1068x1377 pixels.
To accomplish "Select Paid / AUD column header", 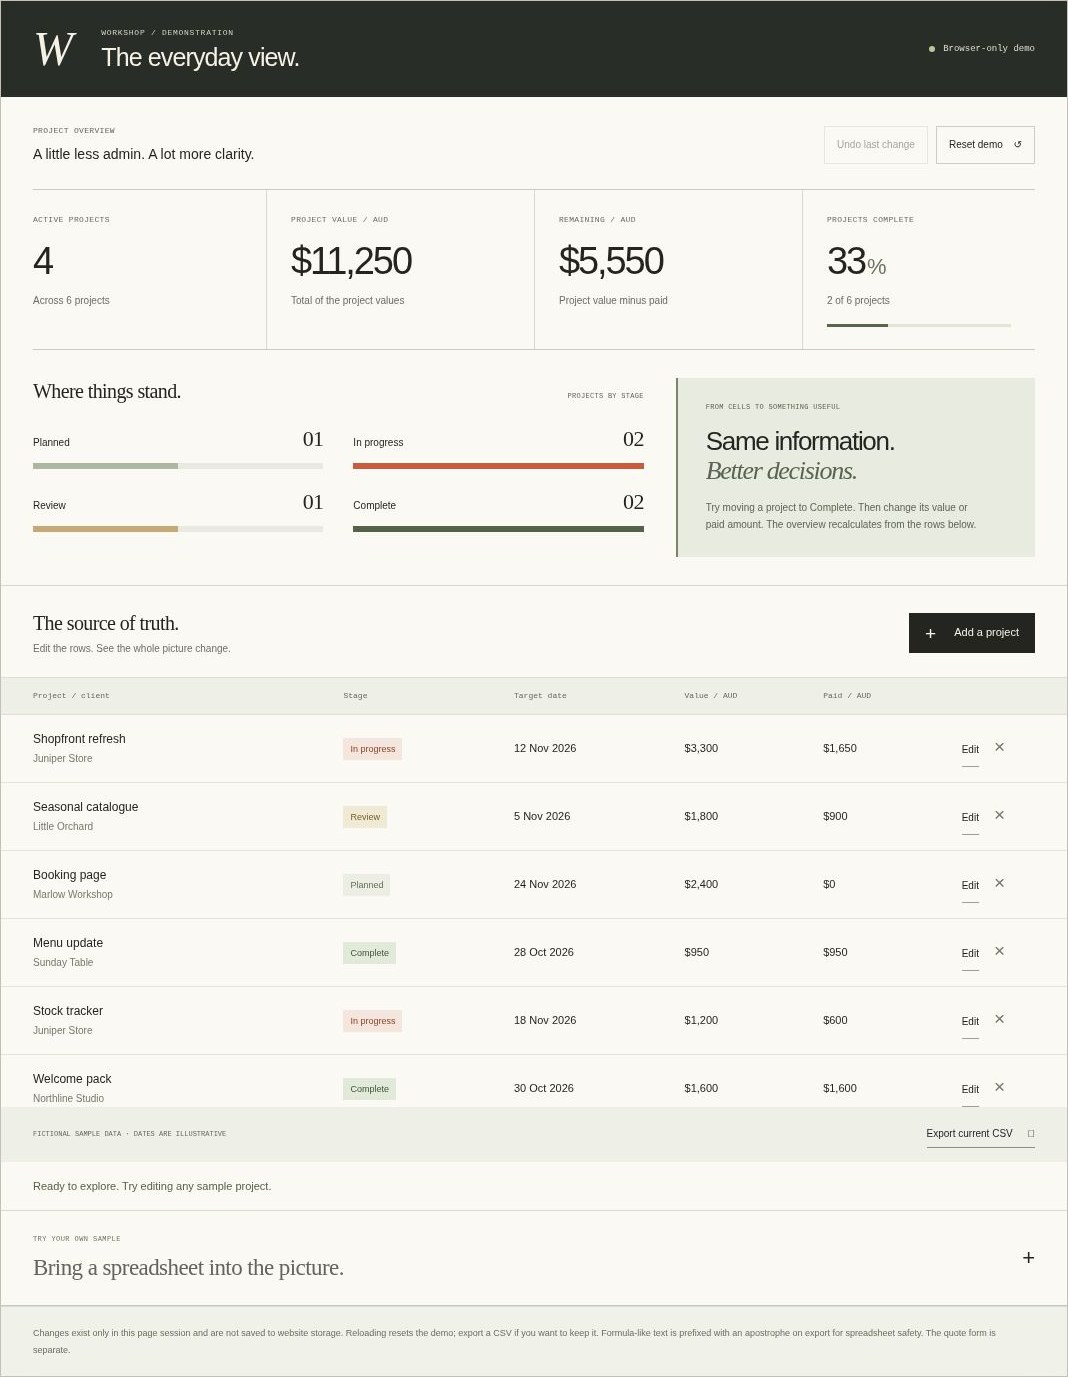I will coord(847,695).
